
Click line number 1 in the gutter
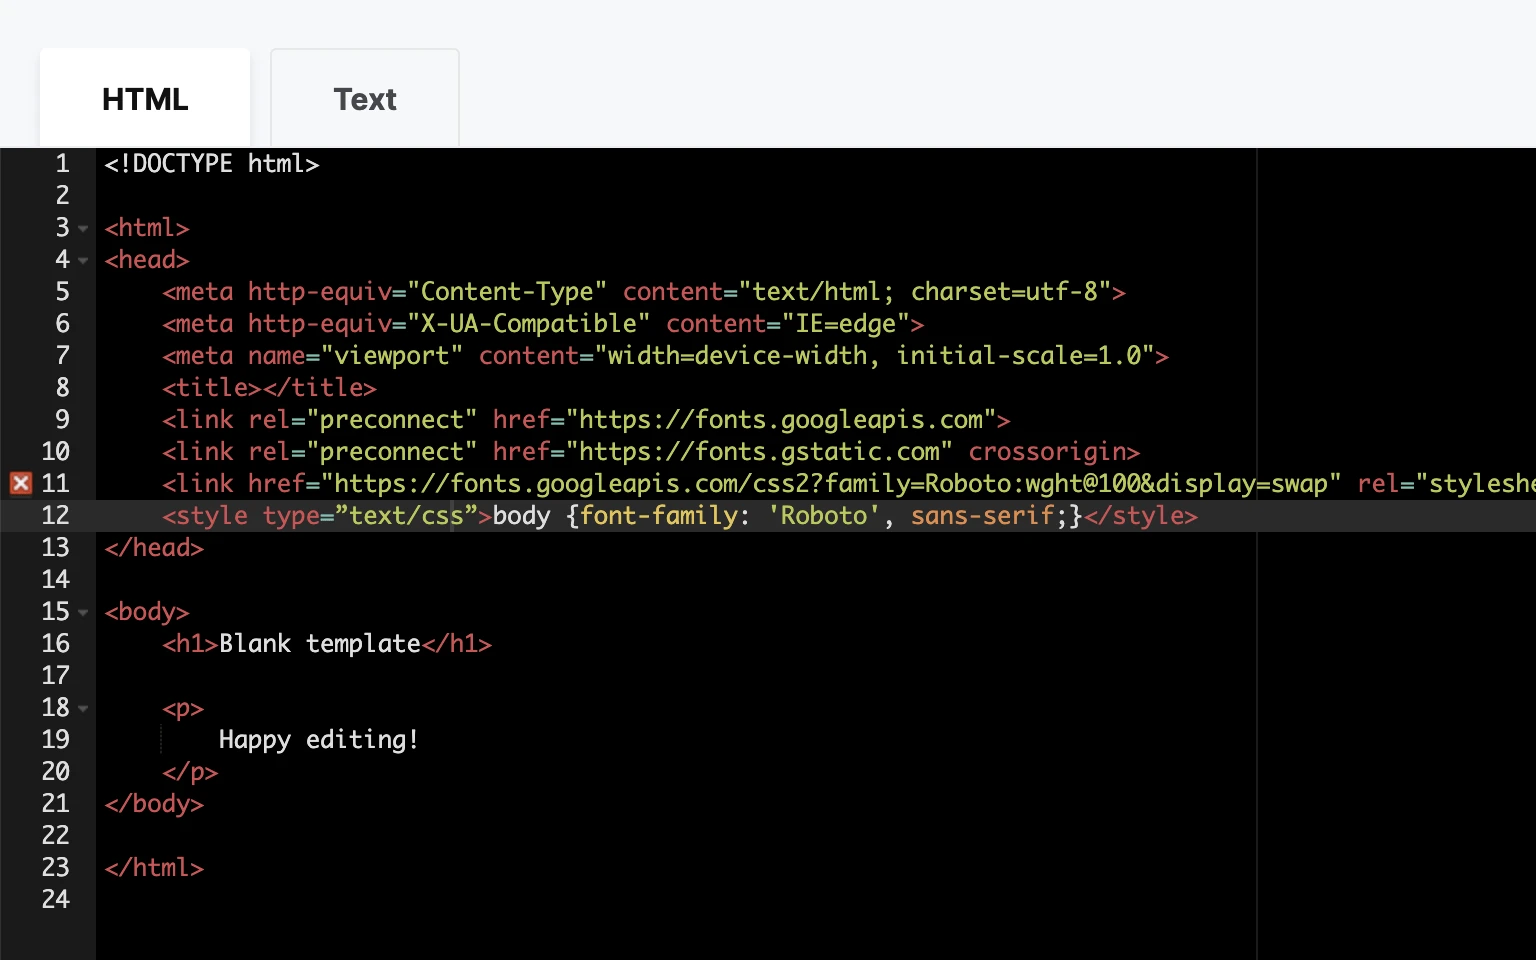62,164
